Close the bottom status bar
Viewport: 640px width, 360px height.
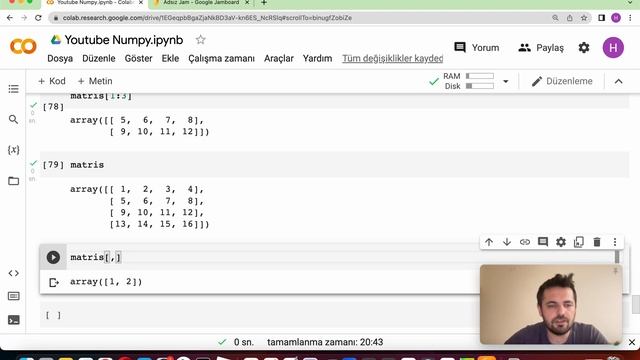coord(632,342)
